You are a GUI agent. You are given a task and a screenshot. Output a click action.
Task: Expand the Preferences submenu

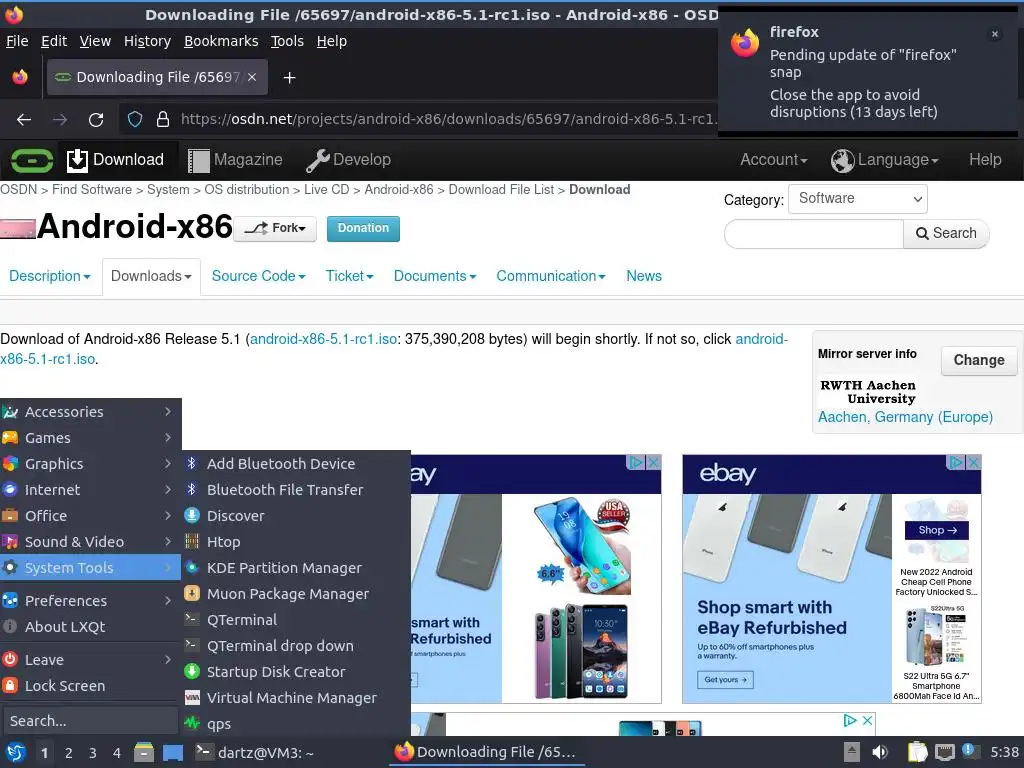[x=90, y=601]
